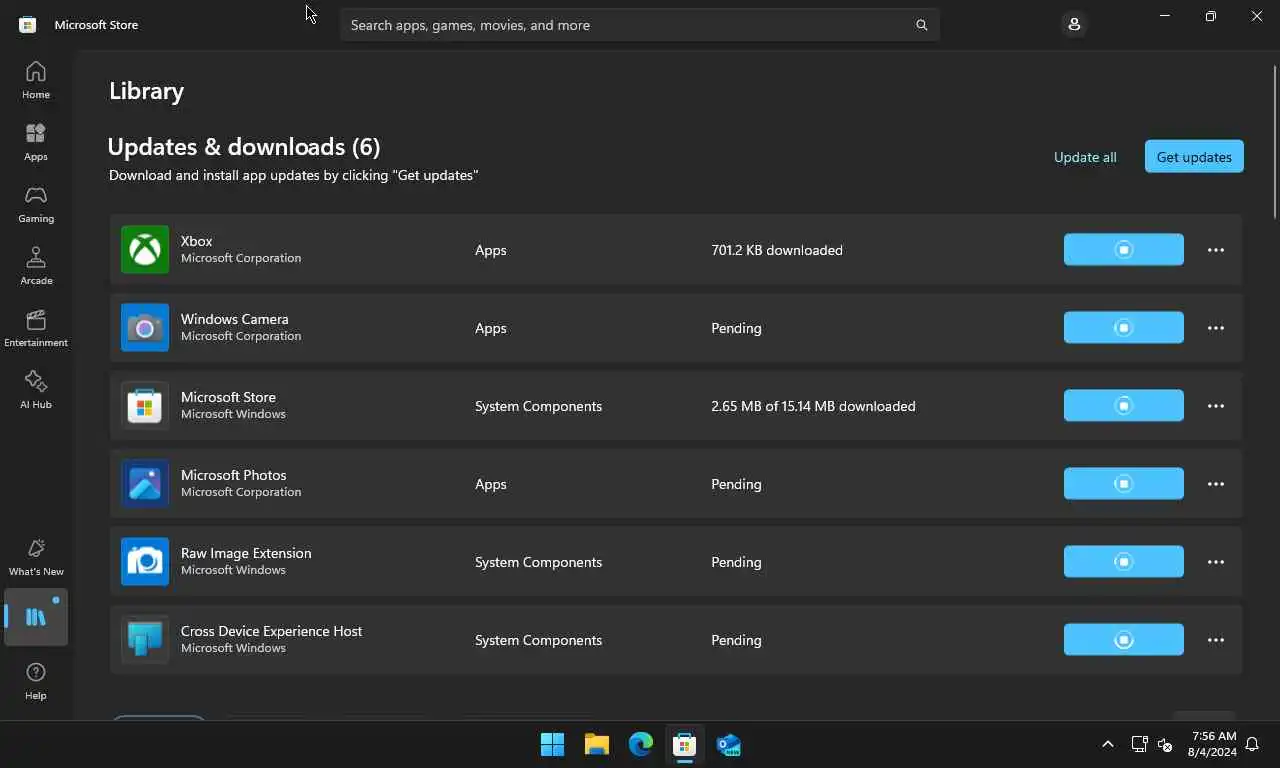Select Cross Device Experience Host title text
Viewport: 1280px width, 768px height.
click(271, 631)
